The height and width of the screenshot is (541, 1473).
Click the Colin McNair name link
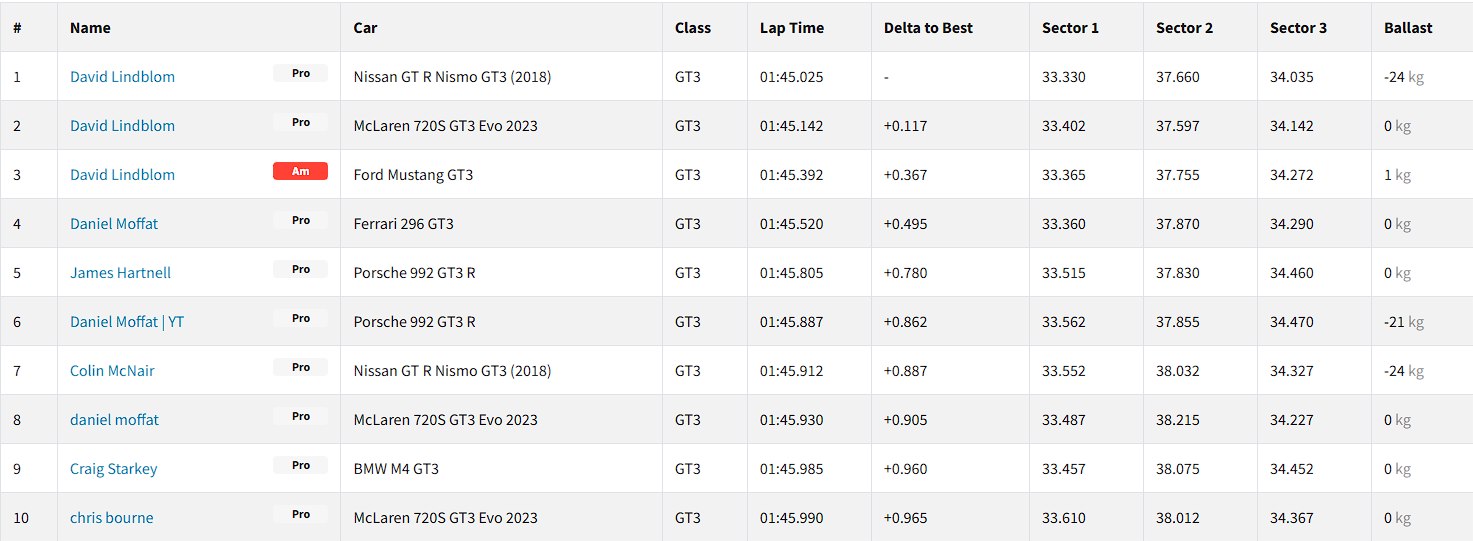(x=112, y=371)
